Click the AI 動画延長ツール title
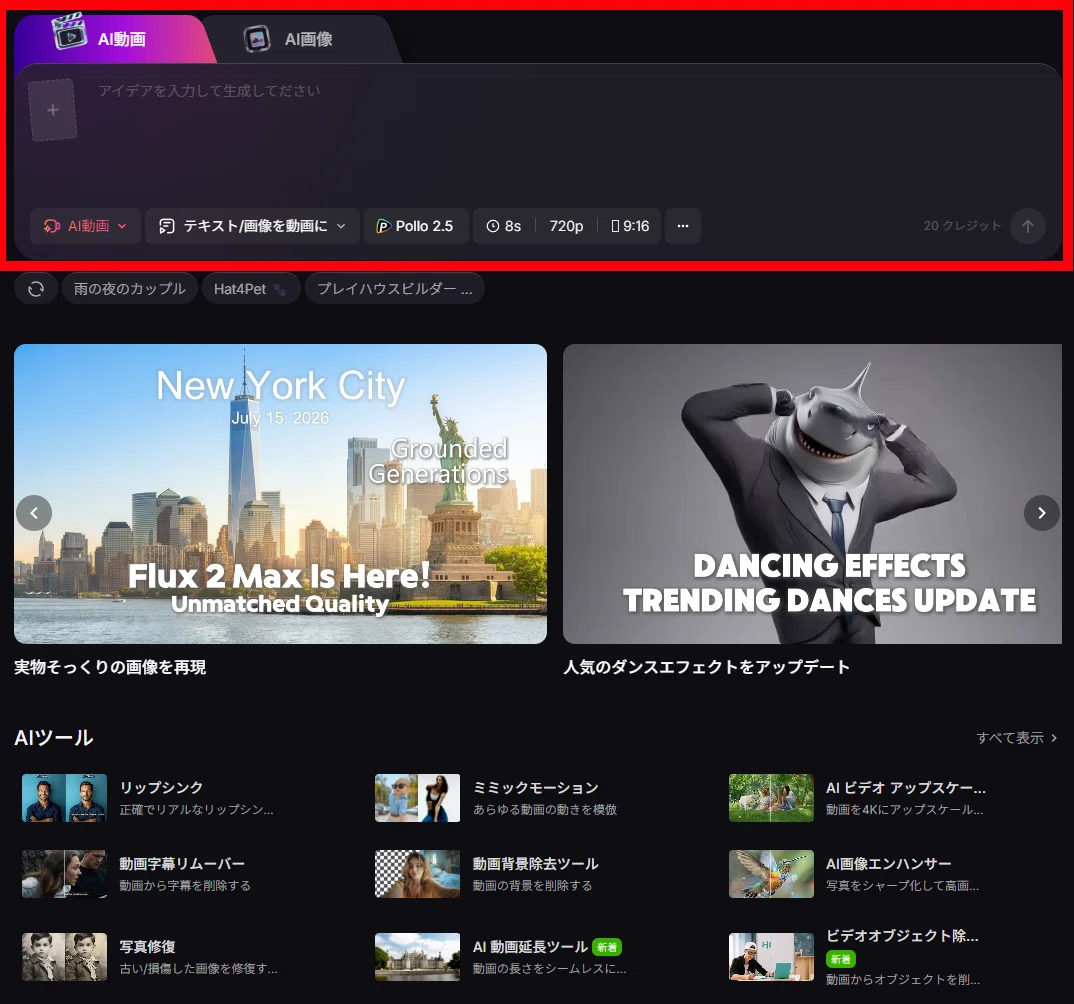The width and height of the screenshot is (1074, 1004). pos(530,946)
